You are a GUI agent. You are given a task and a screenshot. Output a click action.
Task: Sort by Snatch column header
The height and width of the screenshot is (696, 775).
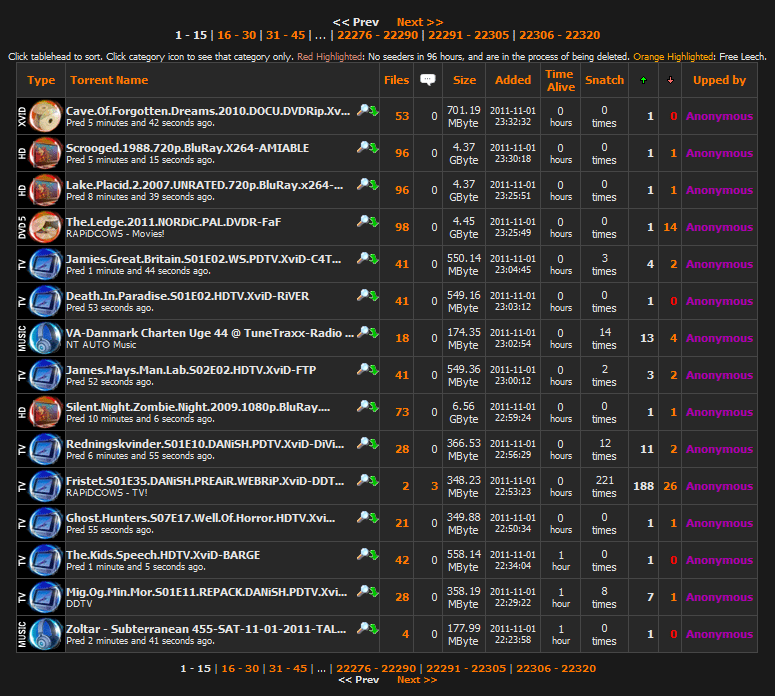(604, 80)
